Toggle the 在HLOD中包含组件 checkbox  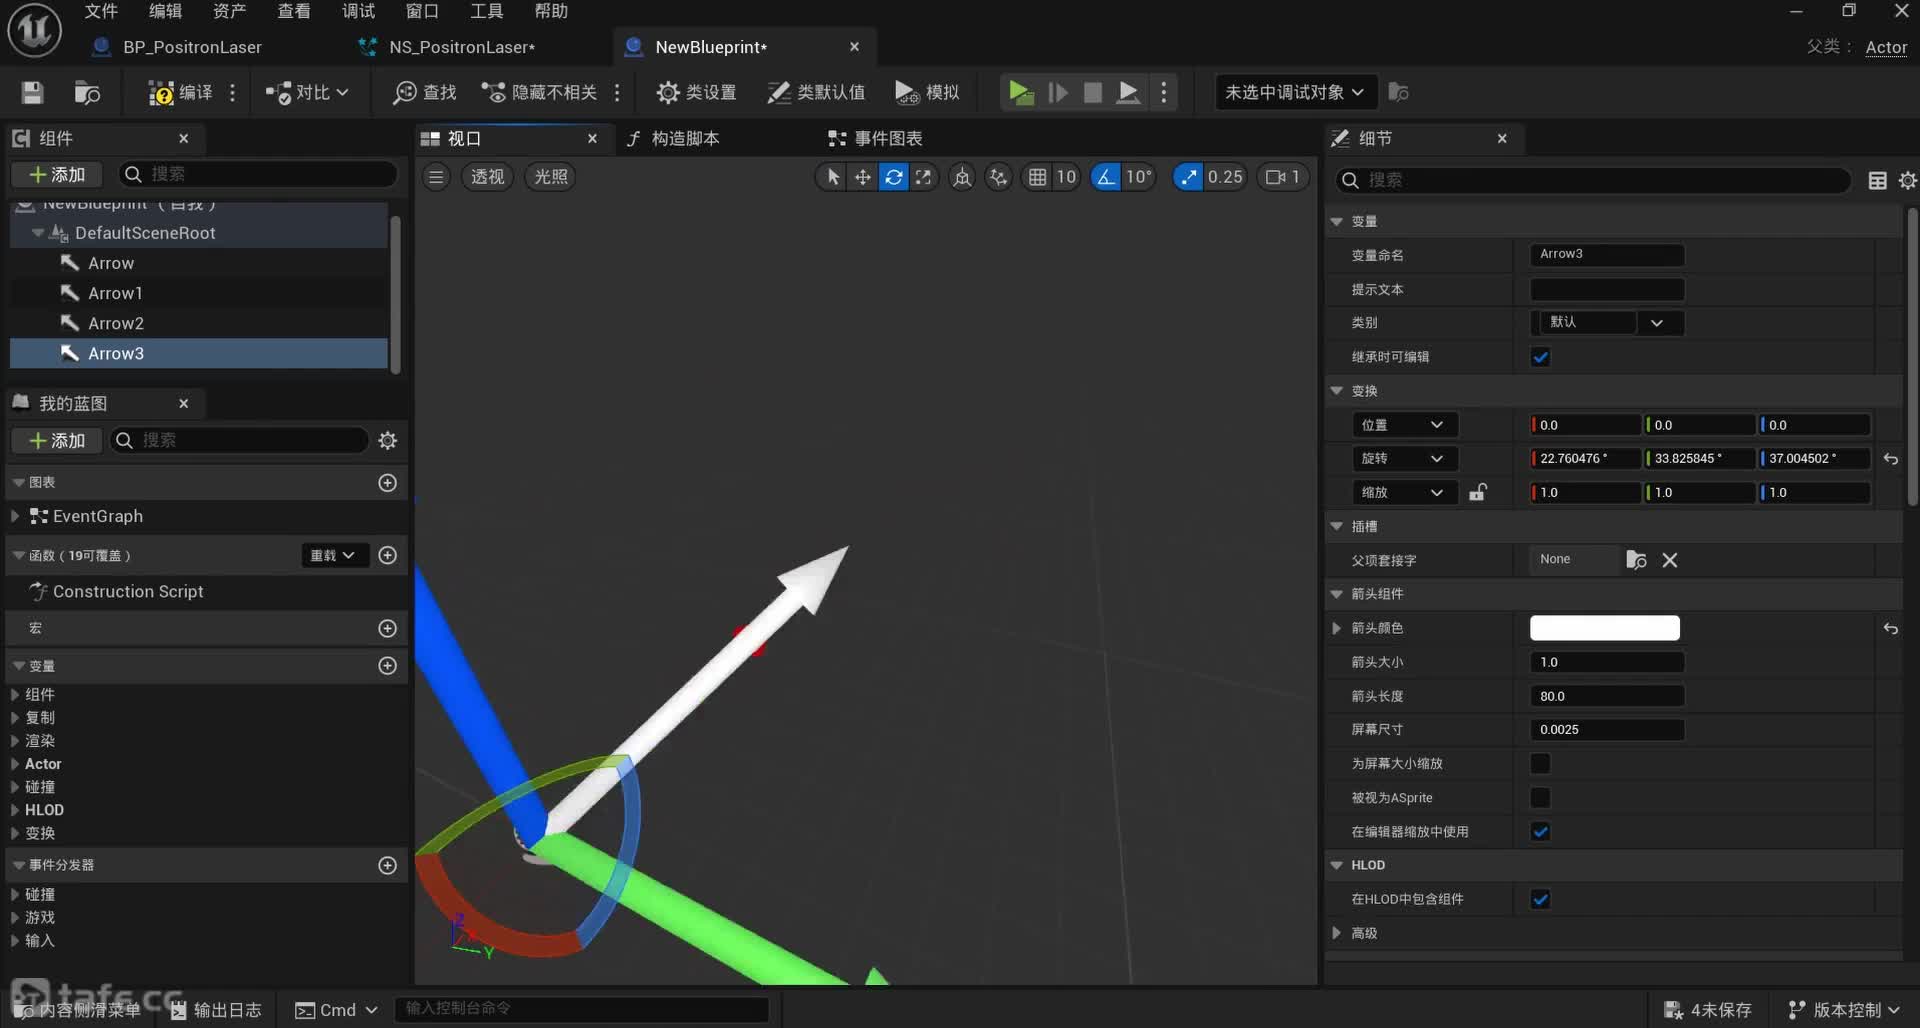[1540, 899]
